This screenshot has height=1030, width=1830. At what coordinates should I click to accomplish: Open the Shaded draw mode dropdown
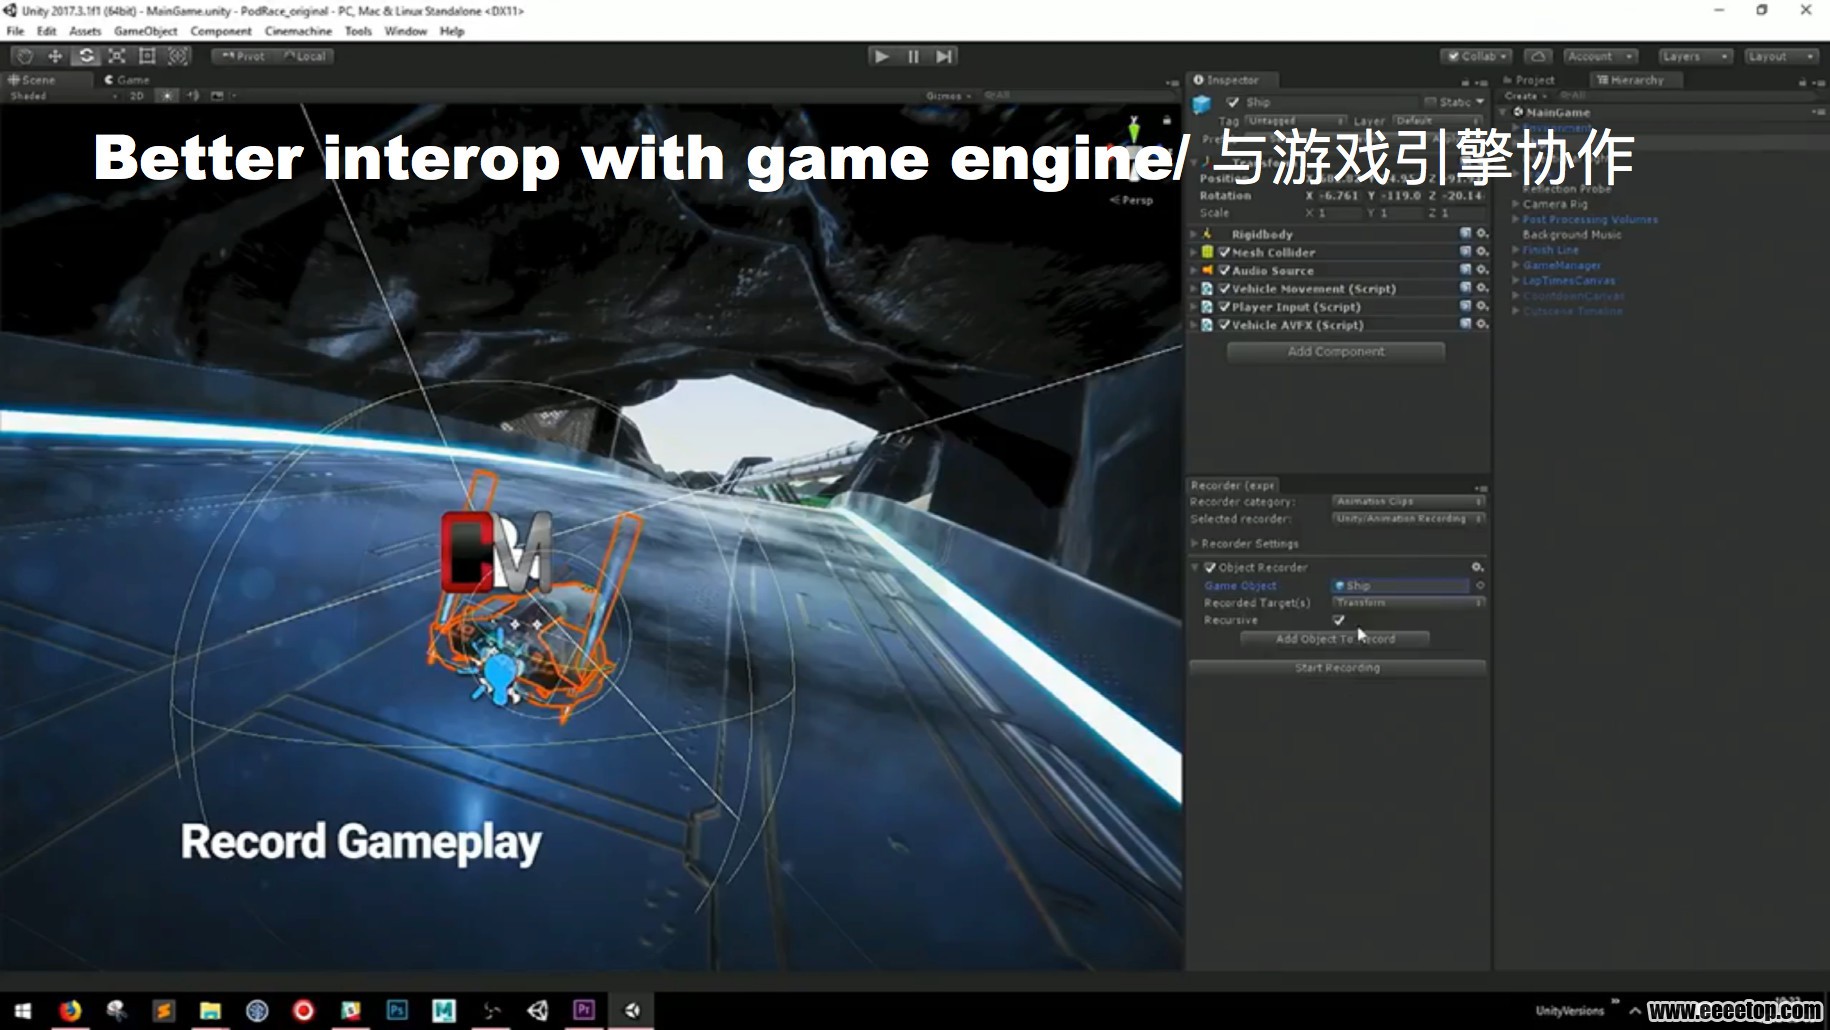click(63, 96)
